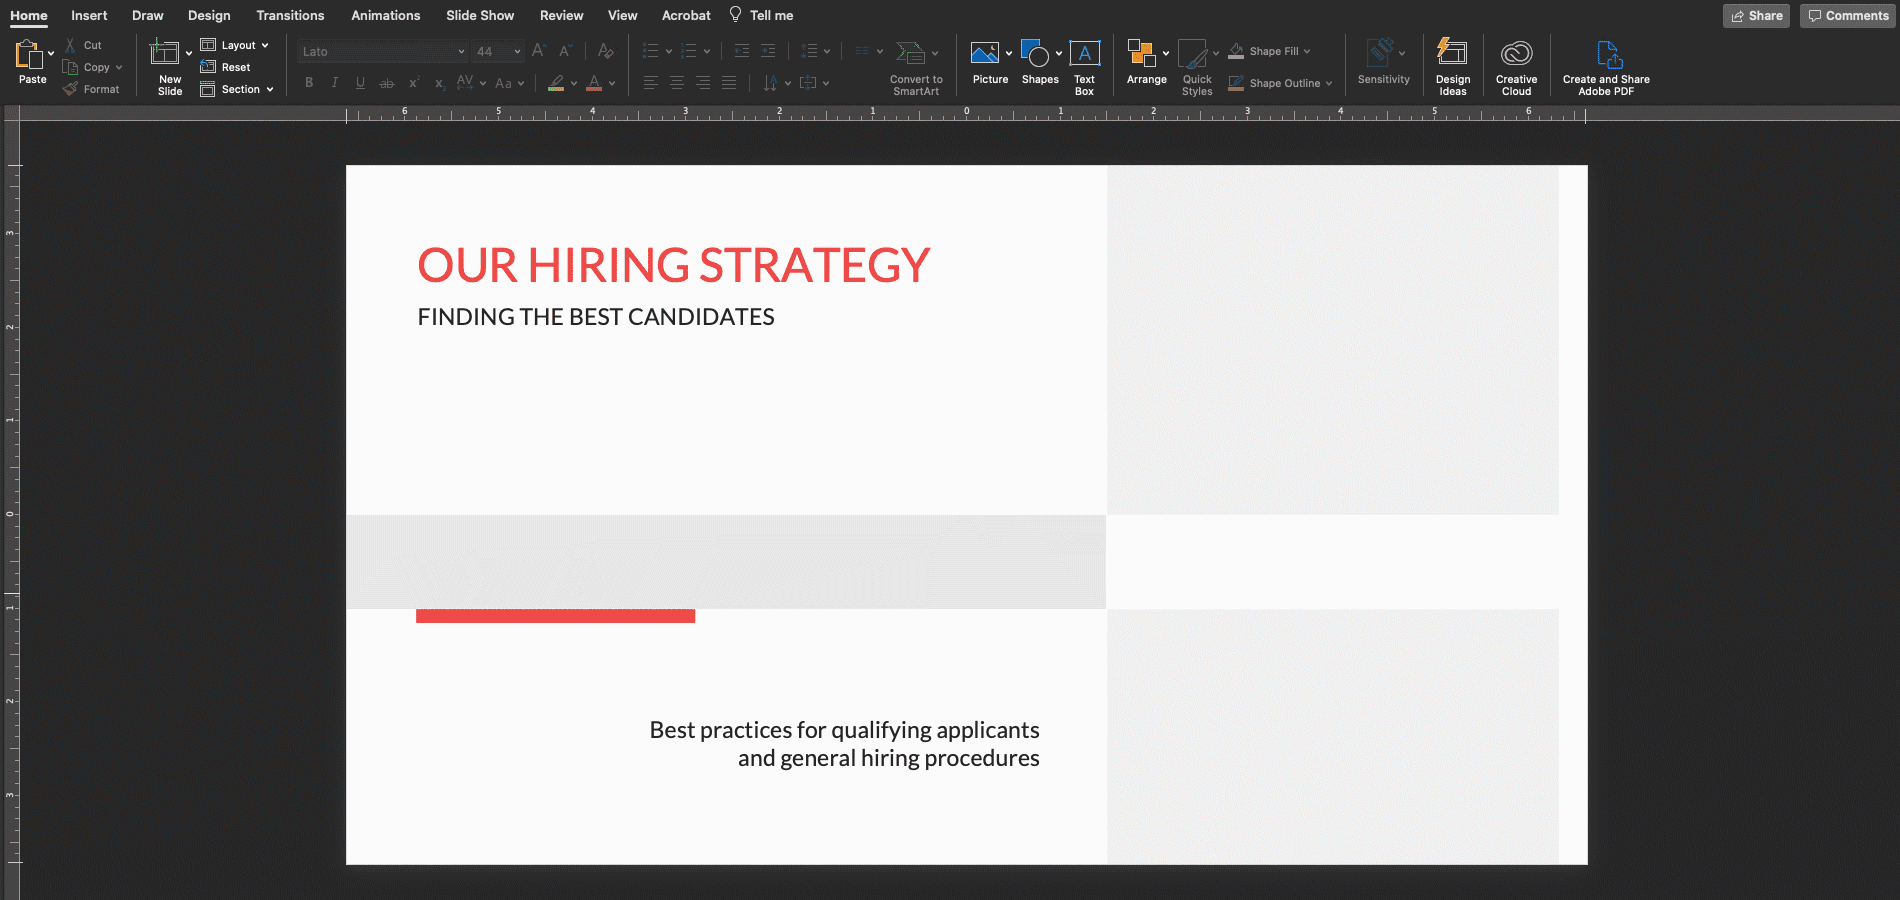1900x900 pixels.
Task: Toggle bold formatting
Action: point(308,83)
